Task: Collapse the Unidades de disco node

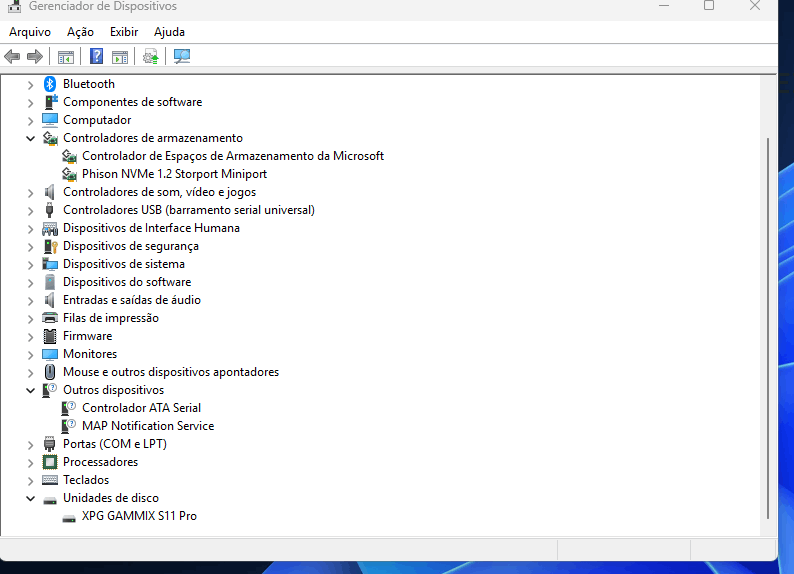Action: tap(30, 498)
